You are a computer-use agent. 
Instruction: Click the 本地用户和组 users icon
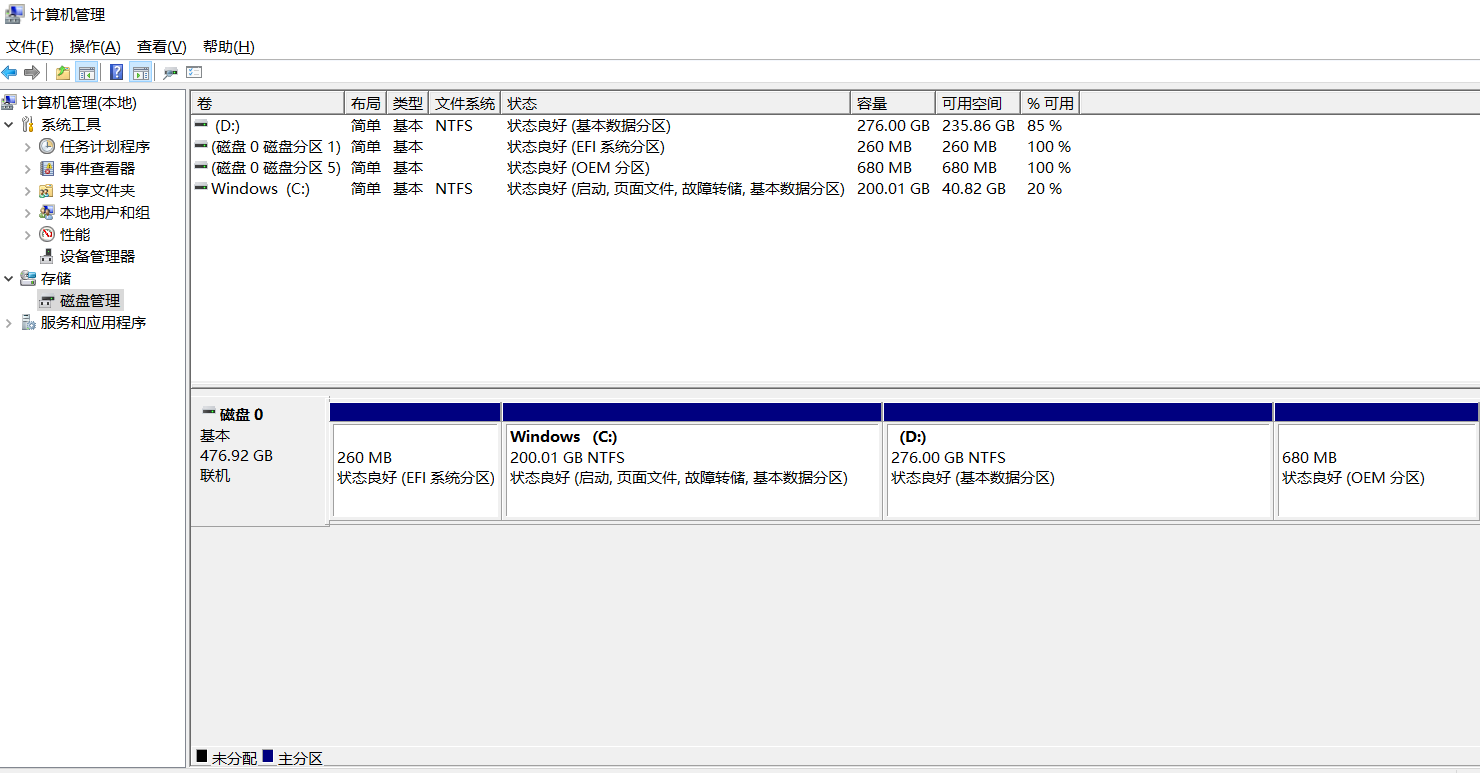click(x=47, y=212)
